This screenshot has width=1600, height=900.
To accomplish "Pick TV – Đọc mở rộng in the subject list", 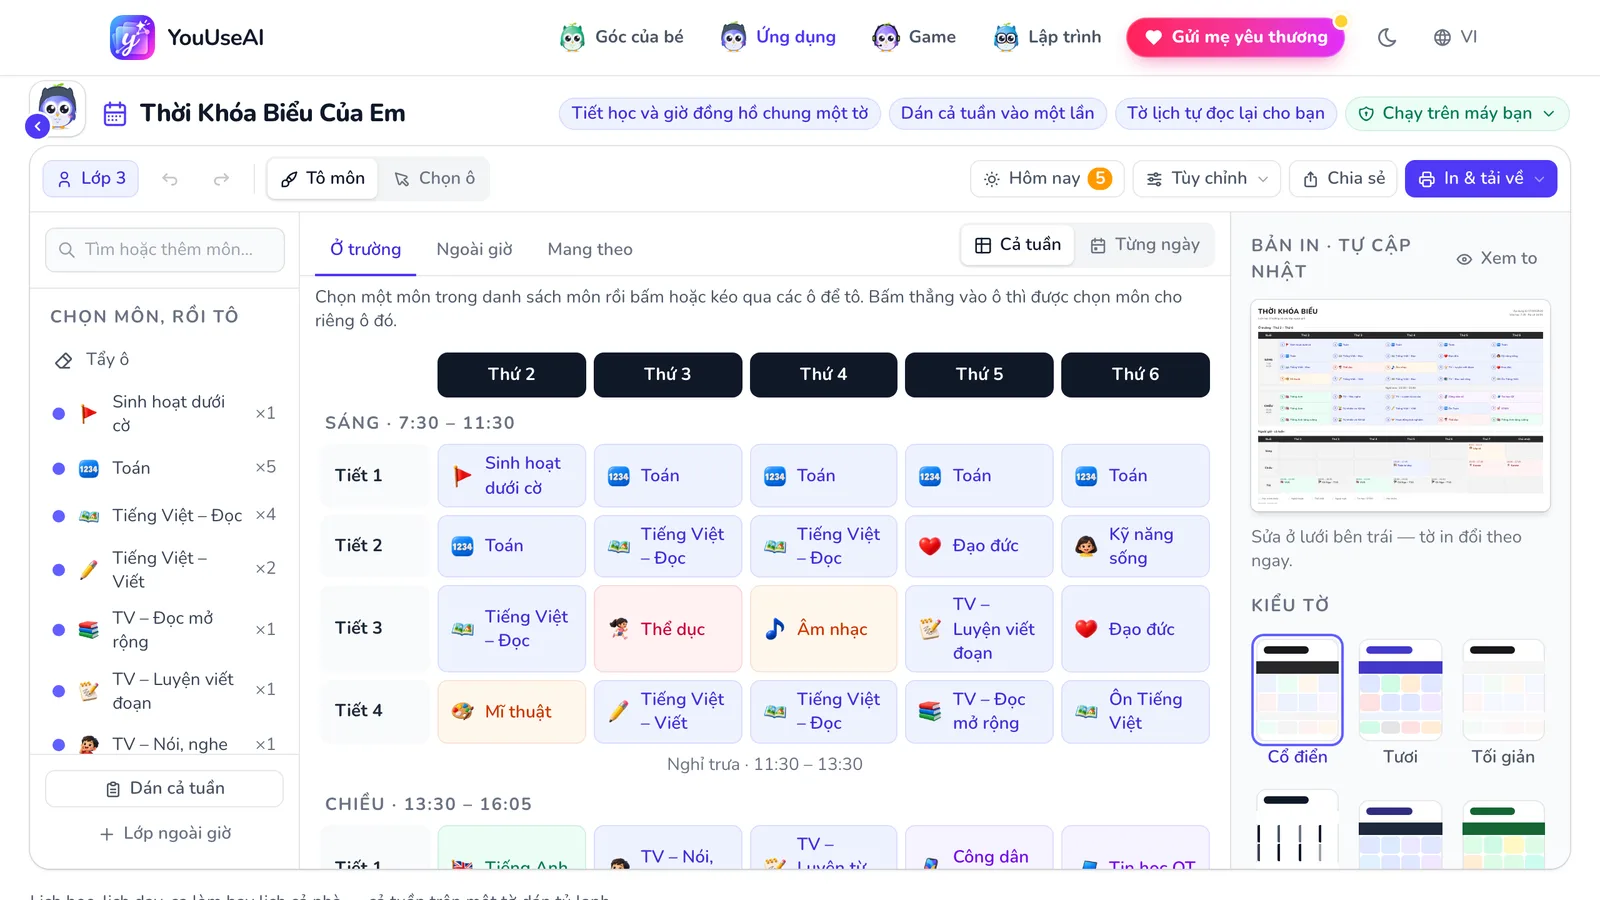I will pyautogui.click(x=165, y=630).
